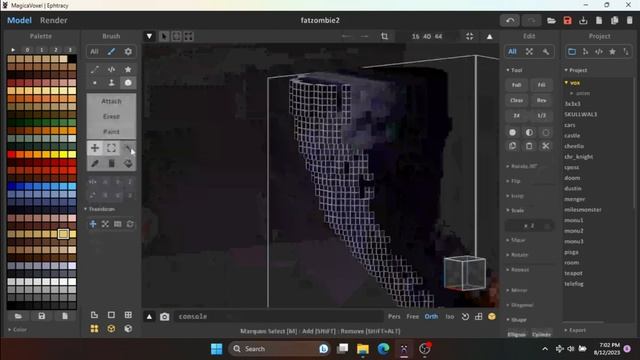The image size is (640, 360).
Task: Pick the eyedropper color picker tool
Action: pos(95,164)
